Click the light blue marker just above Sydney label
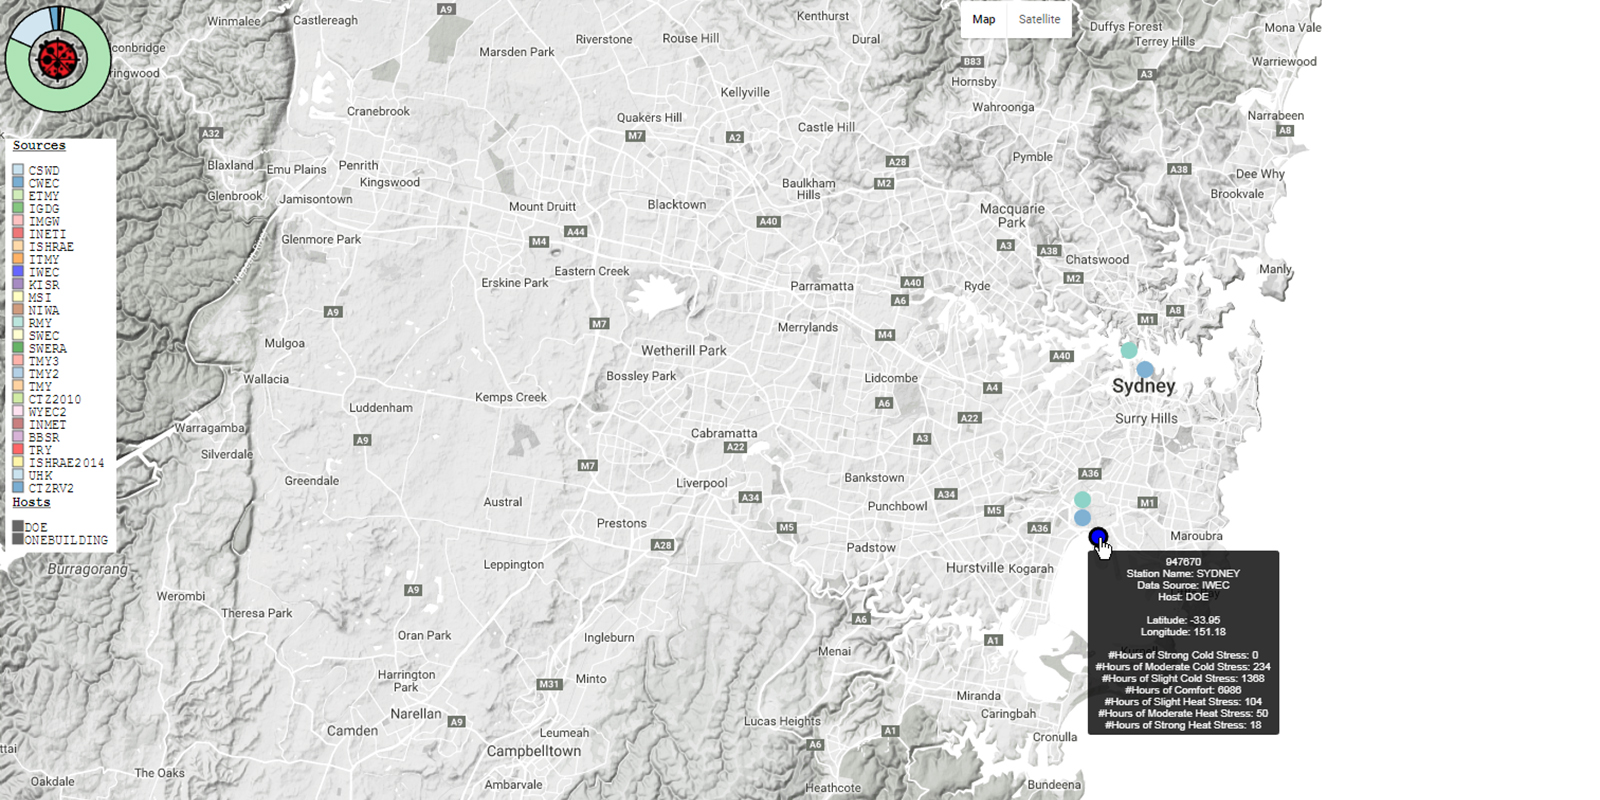1600x800 pixels. coord(1144,370)
